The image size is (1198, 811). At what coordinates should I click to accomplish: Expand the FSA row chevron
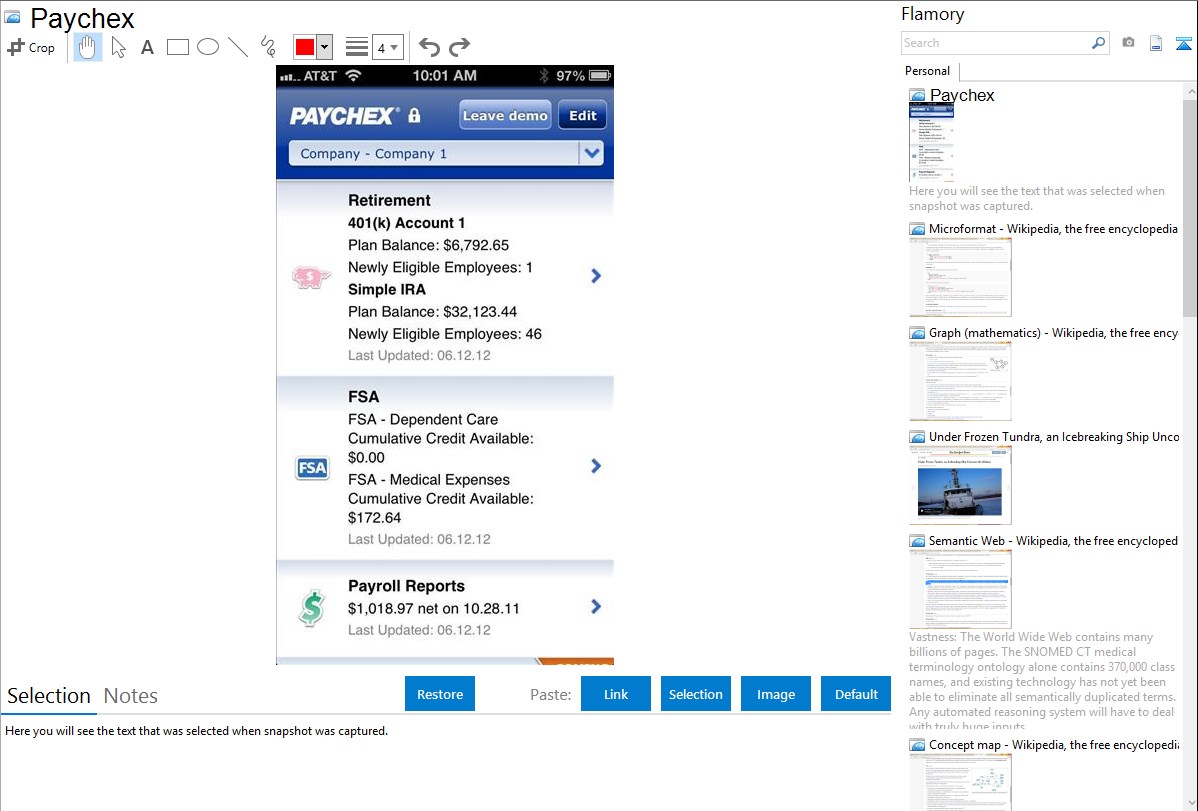[596, 466]
